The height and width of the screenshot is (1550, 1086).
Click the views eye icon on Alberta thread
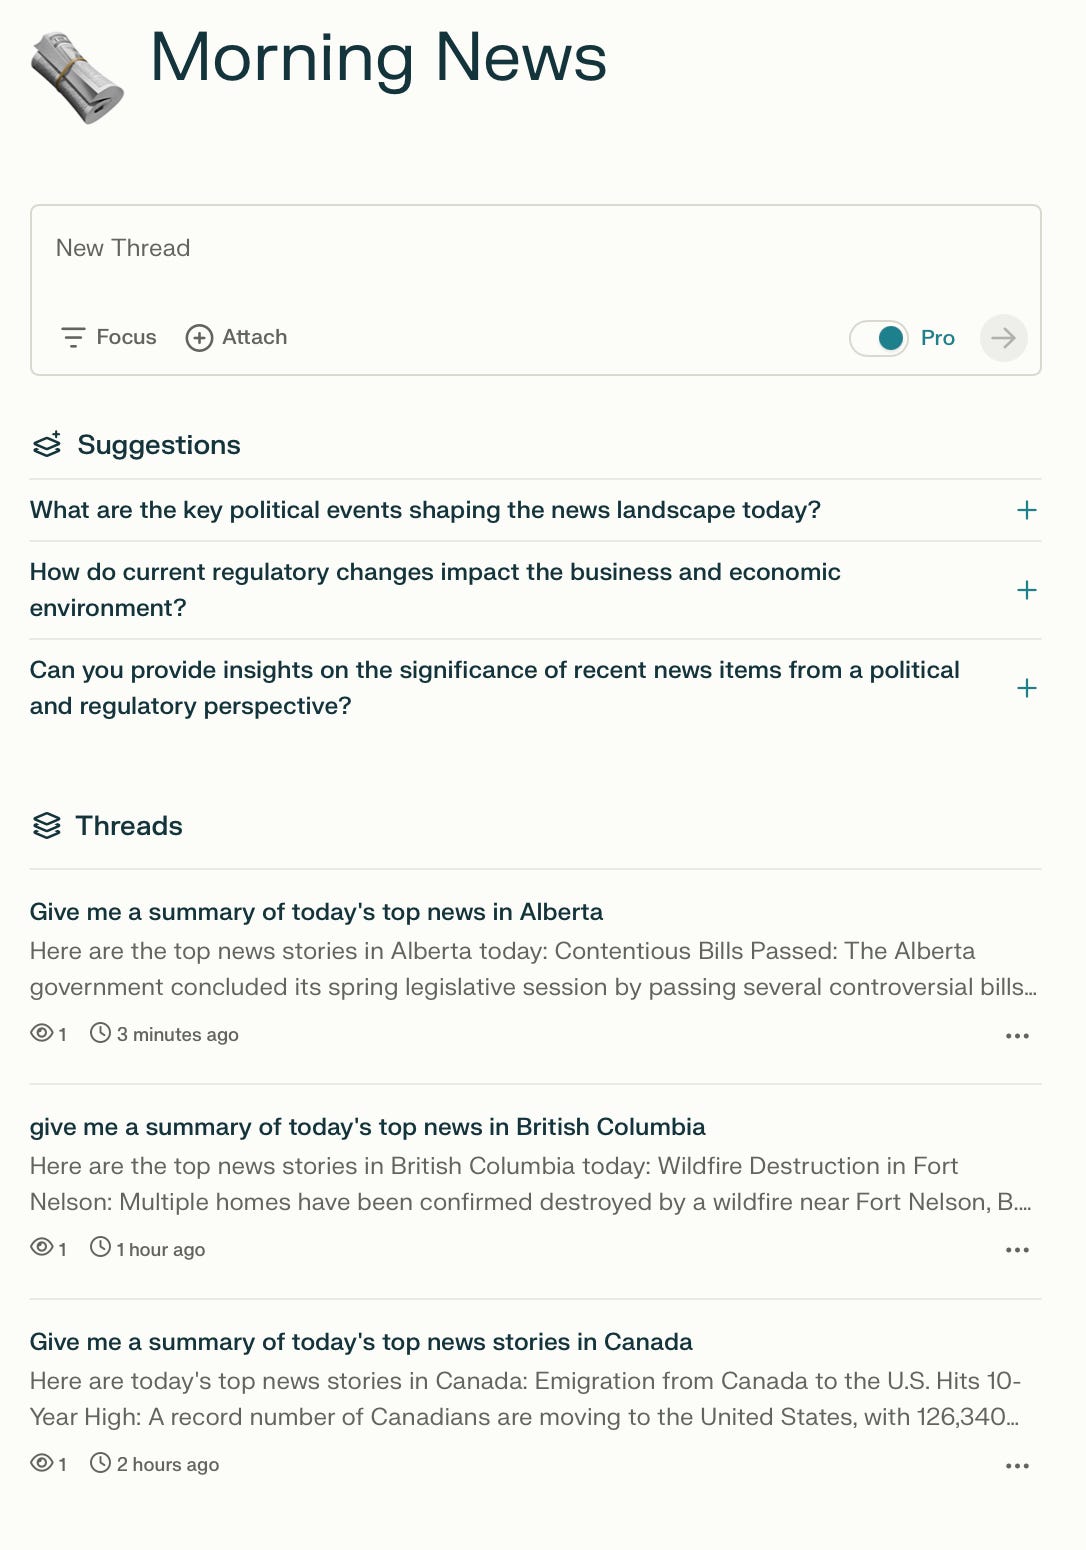tap(42, 1033)
